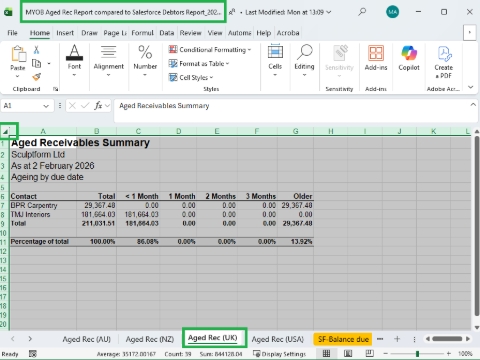Click the Name Box showing A1
The height and width of the screenshot is (360, 480).
[x=21, y=106]
